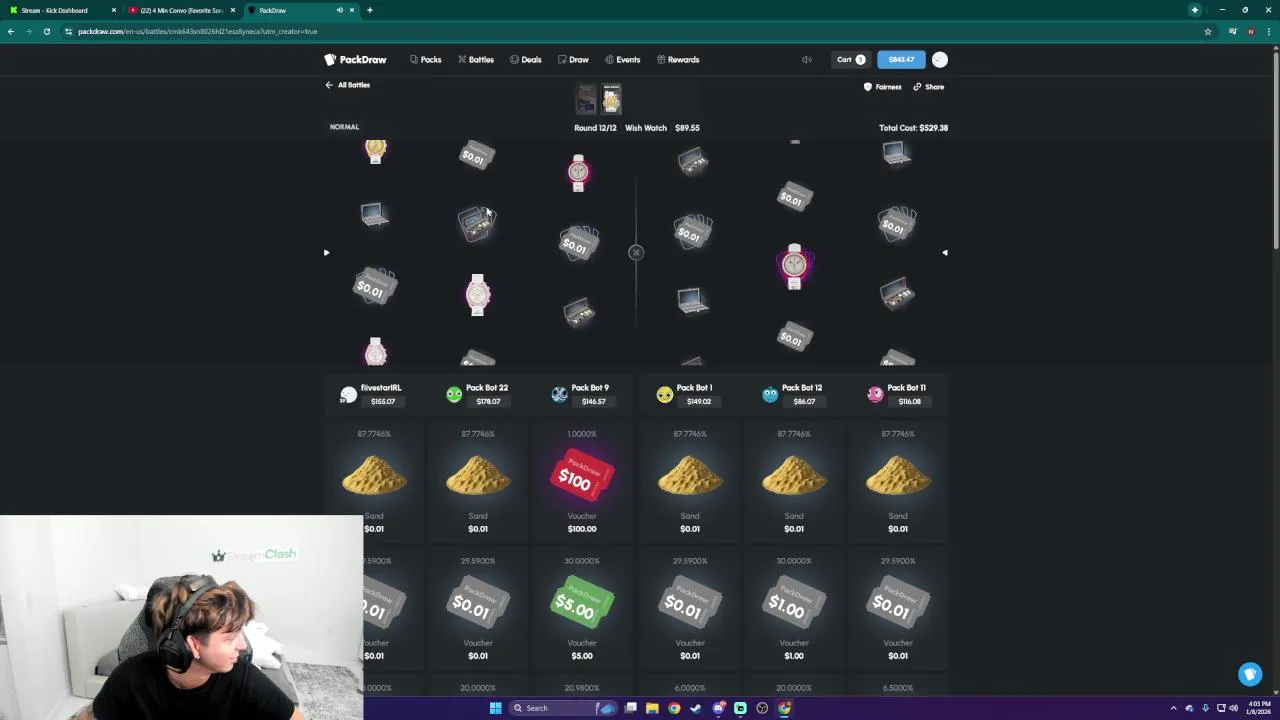Open the Events menu item

coord(622,60)
